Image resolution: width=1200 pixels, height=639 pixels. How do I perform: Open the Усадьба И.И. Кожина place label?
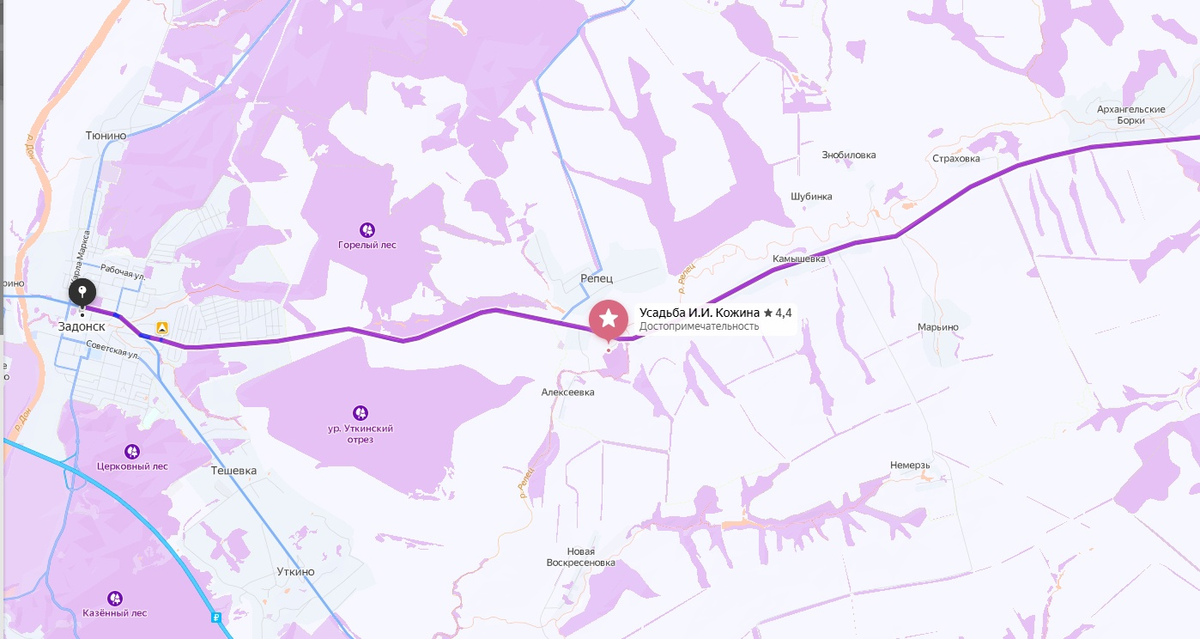(700, 313)
